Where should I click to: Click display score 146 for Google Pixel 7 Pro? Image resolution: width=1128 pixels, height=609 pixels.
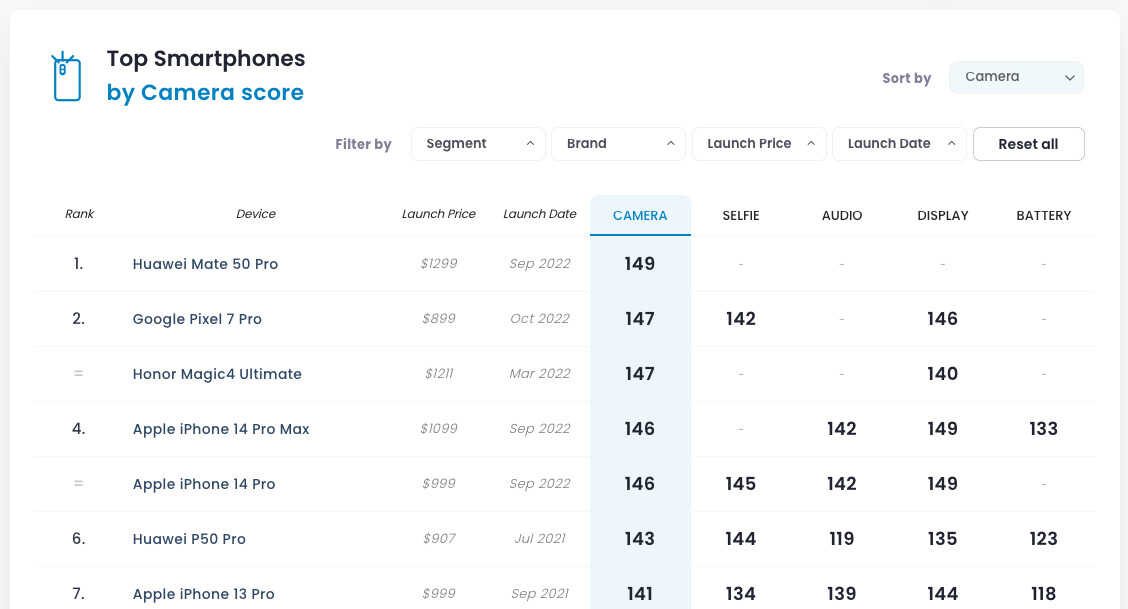[942, 319]
